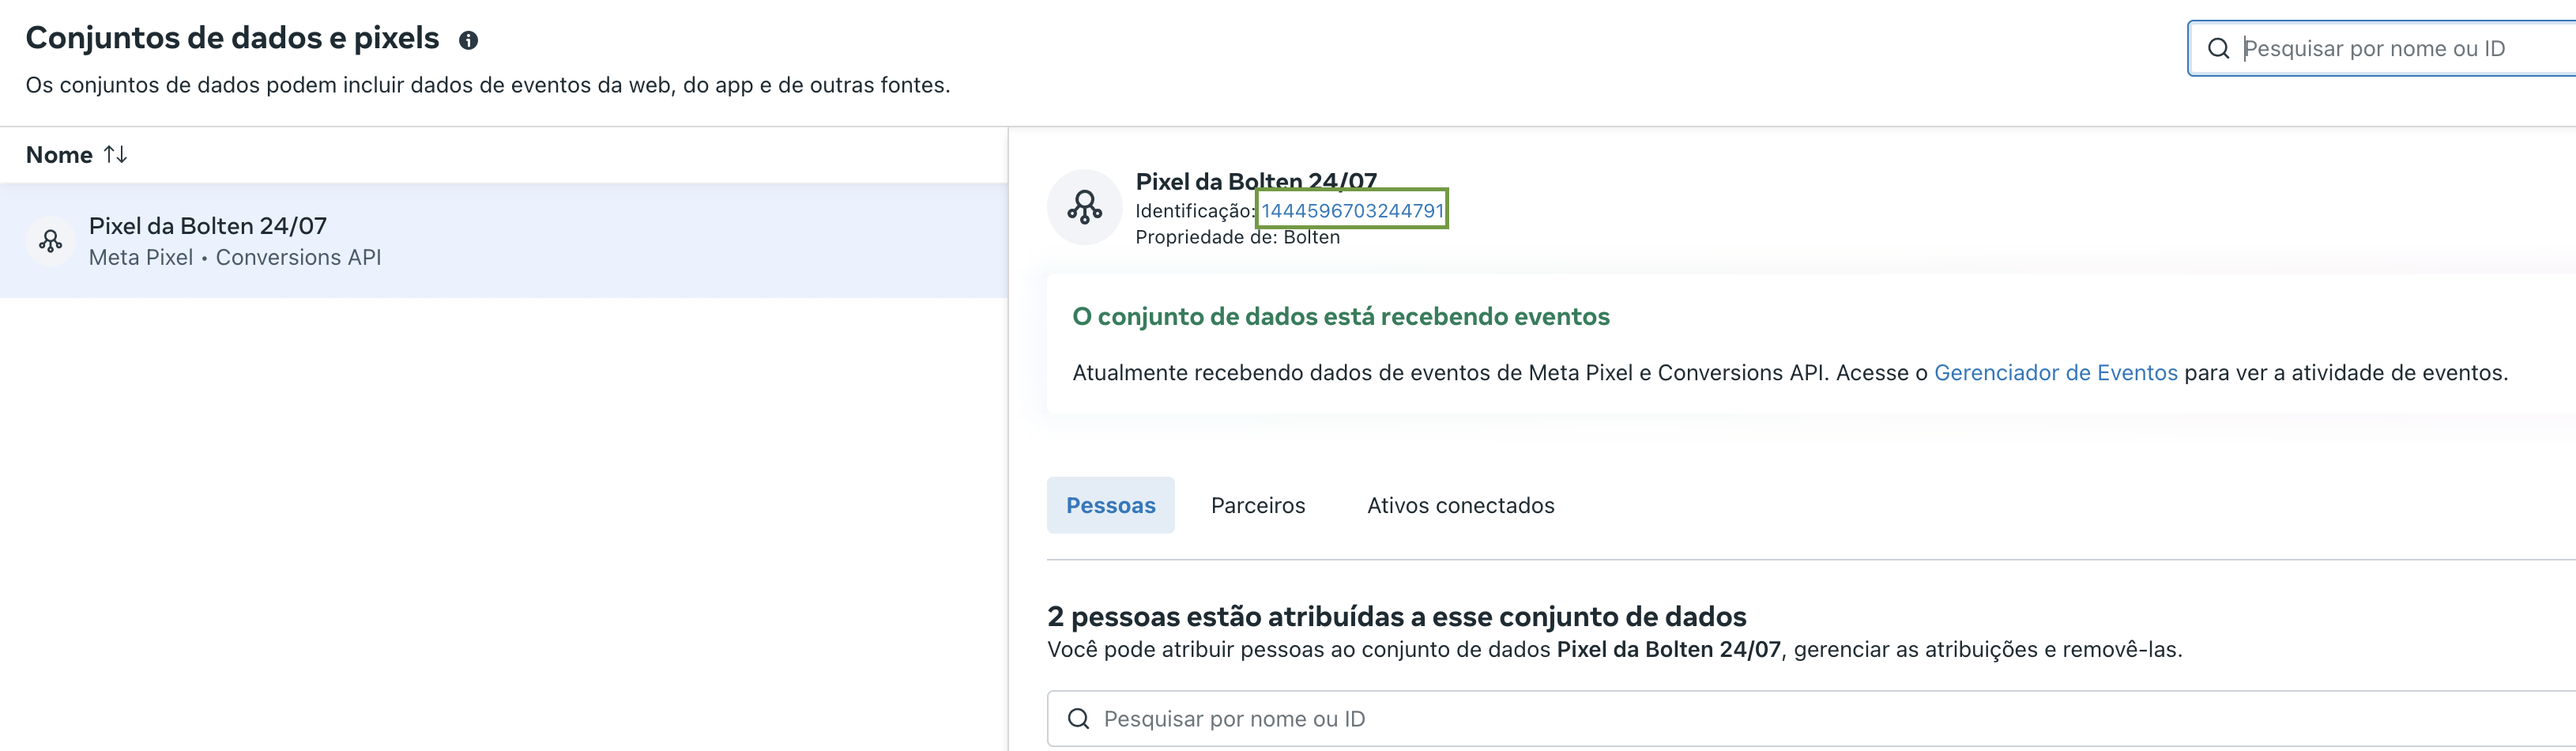This screenshot has width=2576, height=751.
Task: Click the Nome column header
Action: 59,155
